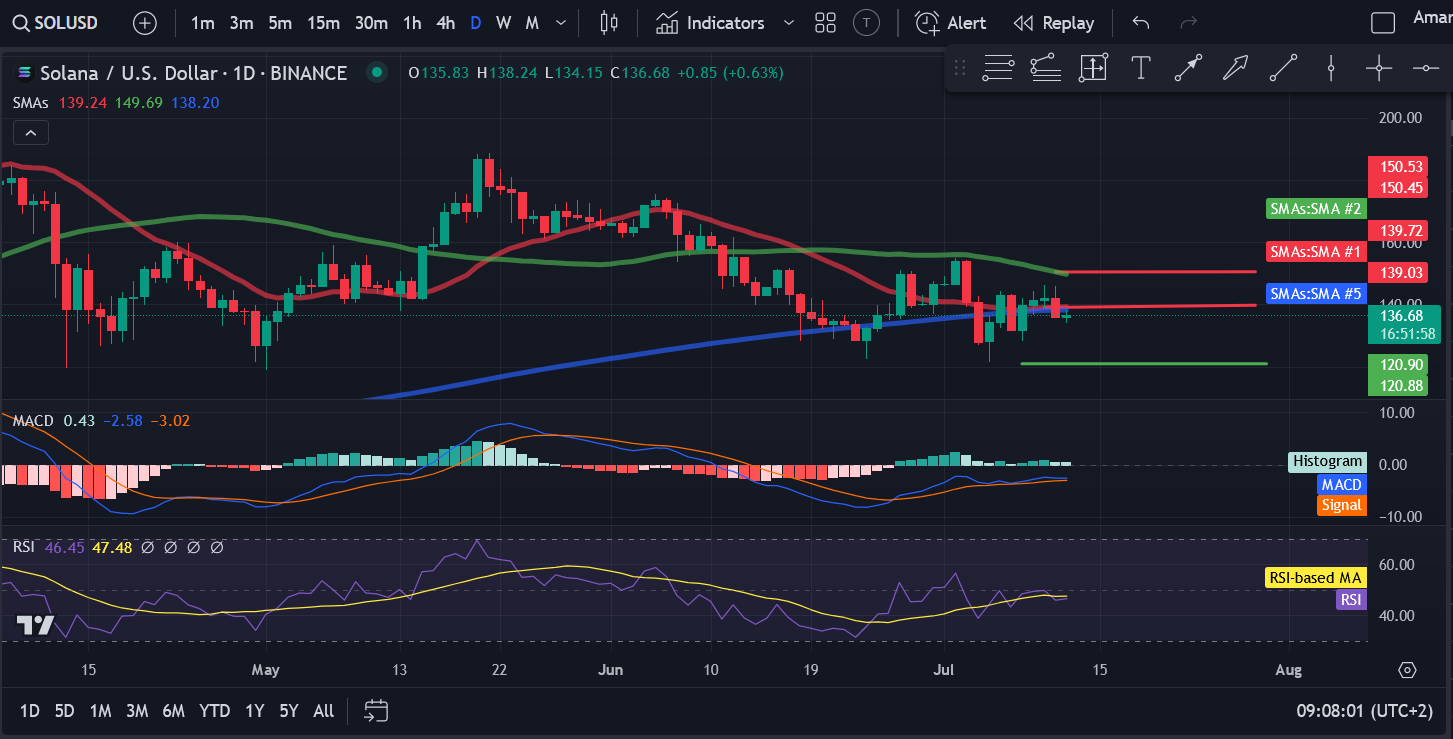Set date range to 1D
This screenshot has height=739, width=1453.
pyautogui.click(x=30, y=711)
